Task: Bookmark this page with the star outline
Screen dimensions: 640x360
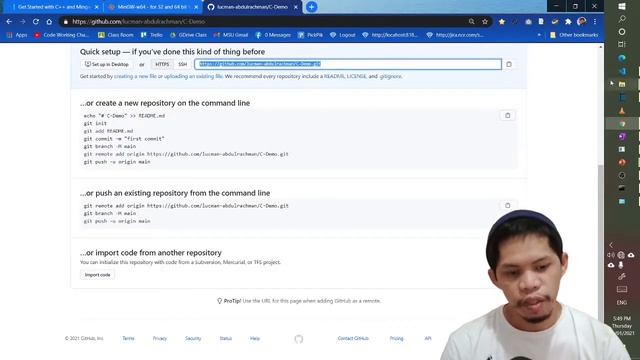Action: 485,21
